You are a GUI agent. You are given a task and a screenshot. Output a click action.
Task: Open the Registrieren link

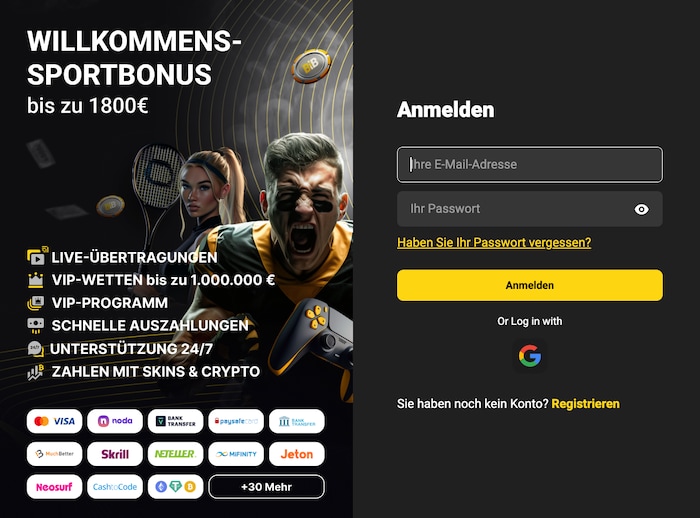click(x=586, y=404)
